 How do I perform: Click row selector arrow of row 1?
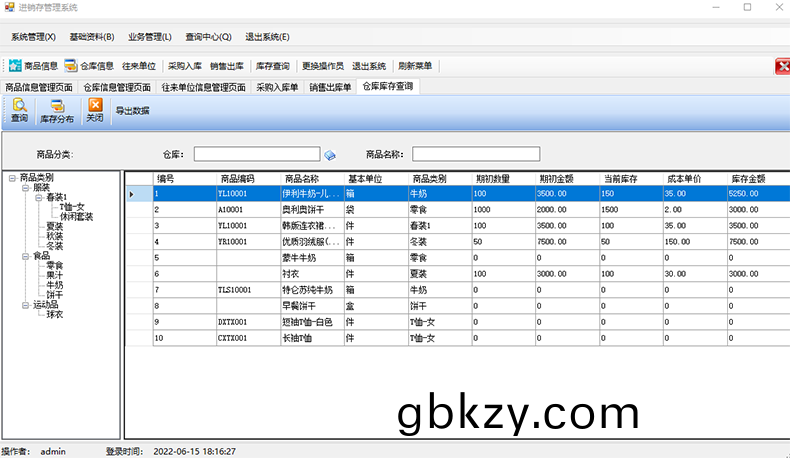tap(132, 194)
